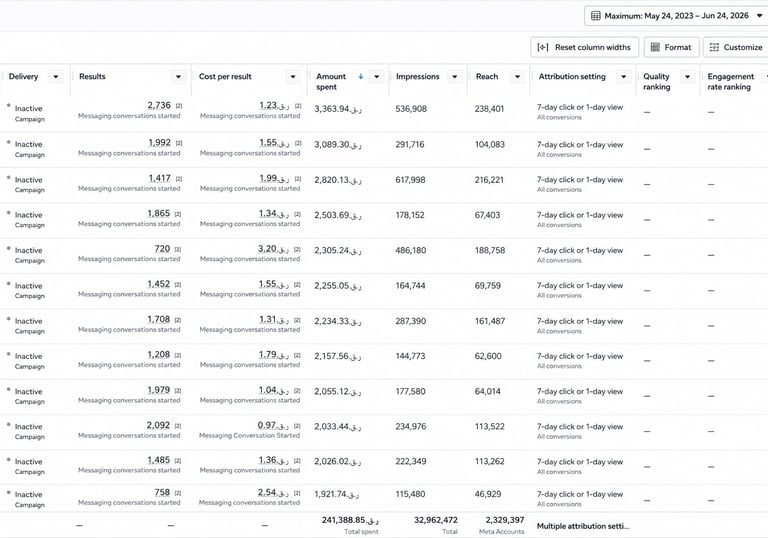Open the date range picker Maximum: May 24, 2023
Viewport: 768px width, 538px height.
pos(676,16)
